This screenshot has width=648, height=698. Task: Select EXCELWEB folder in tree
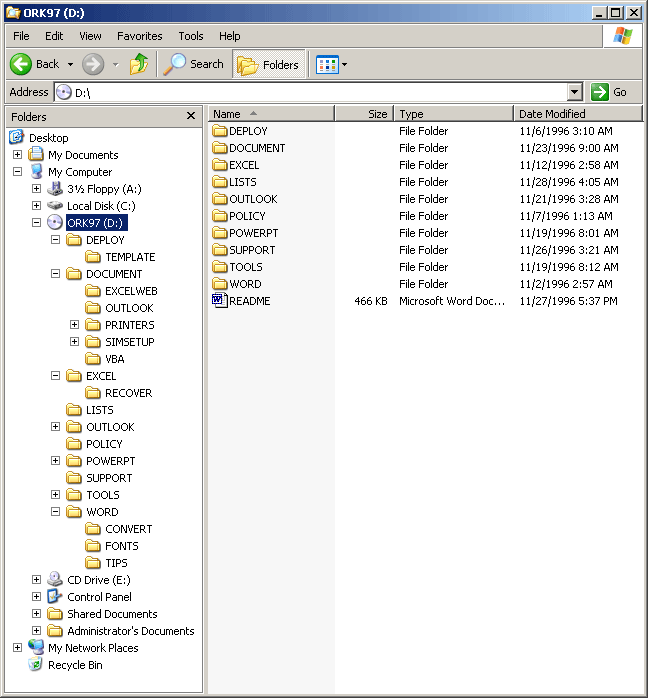(x=122, y=291)
